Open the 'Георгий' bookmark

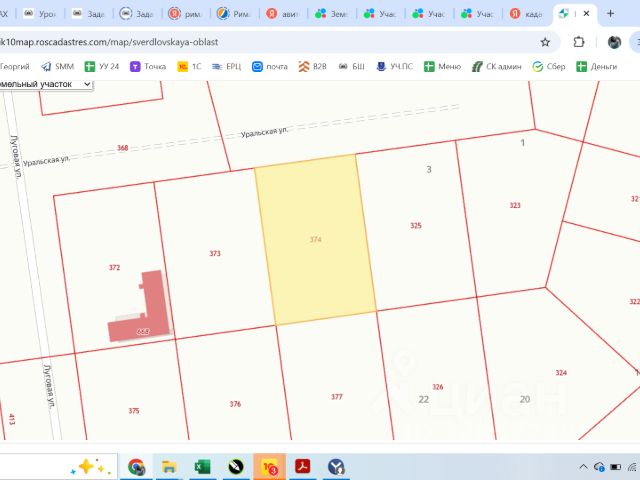click(x=15, y=67)
